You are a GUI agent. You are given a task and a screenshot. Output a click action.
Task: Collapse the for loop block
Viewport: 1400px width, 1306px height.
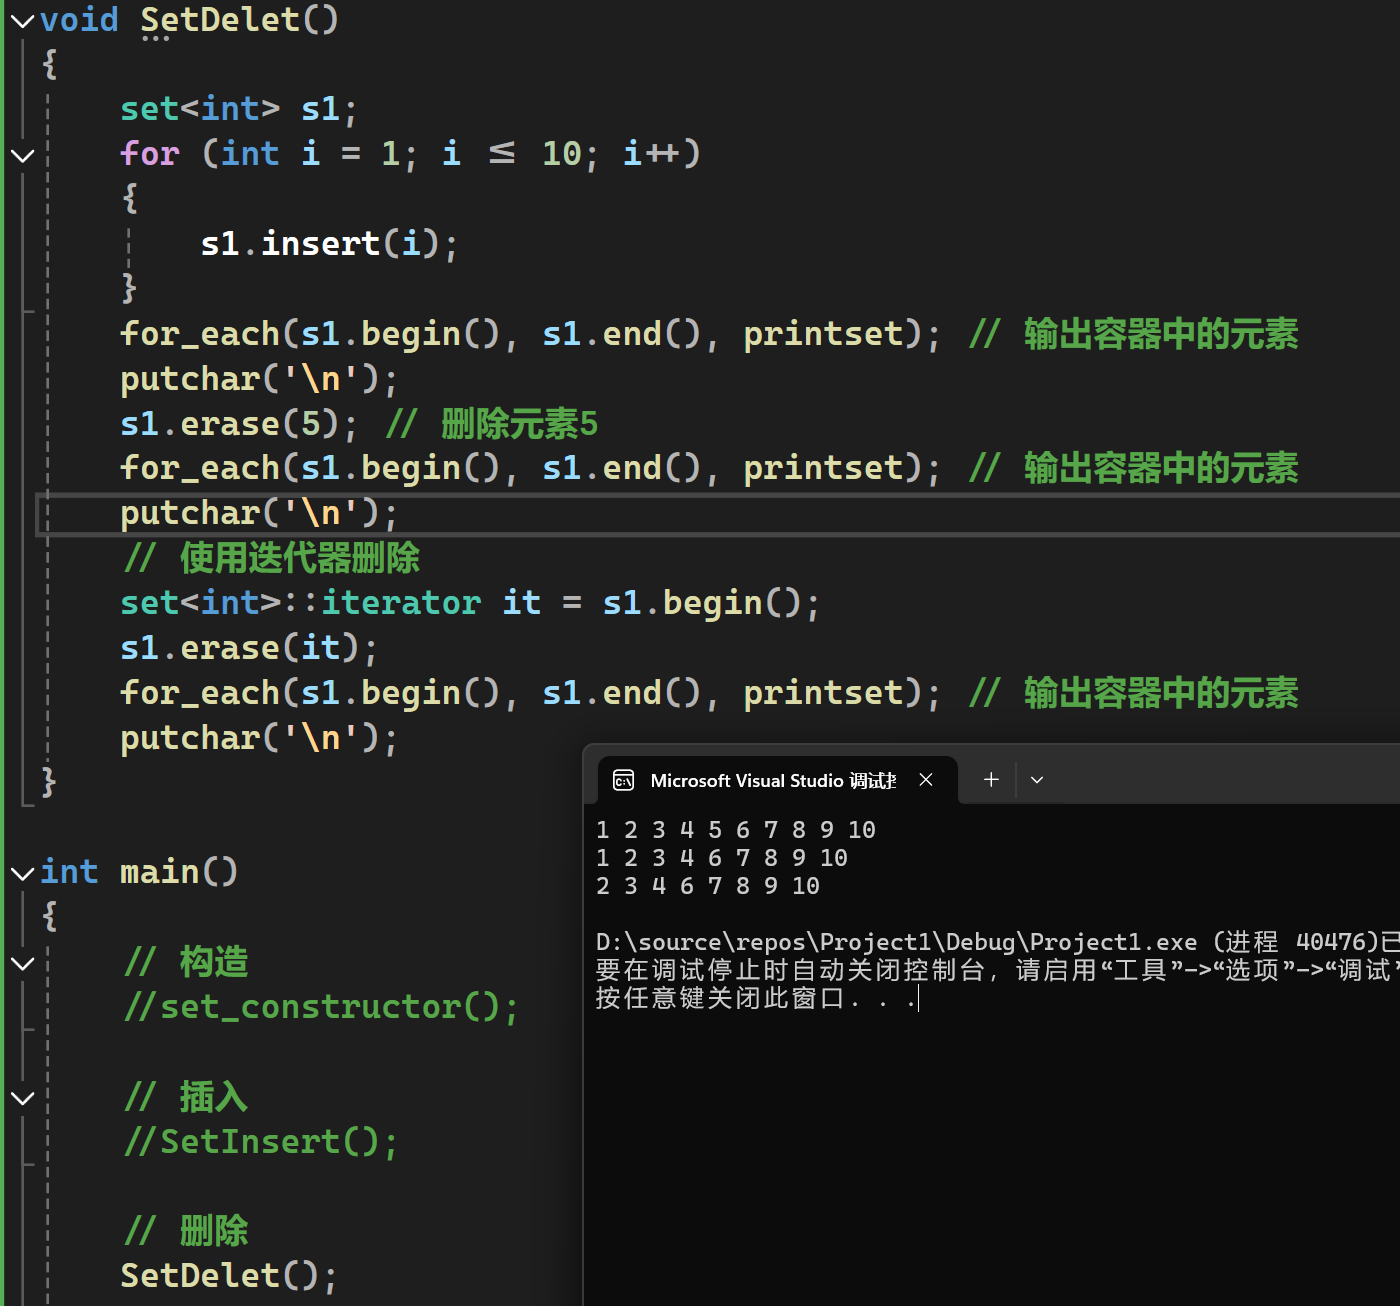pos(22,155)
